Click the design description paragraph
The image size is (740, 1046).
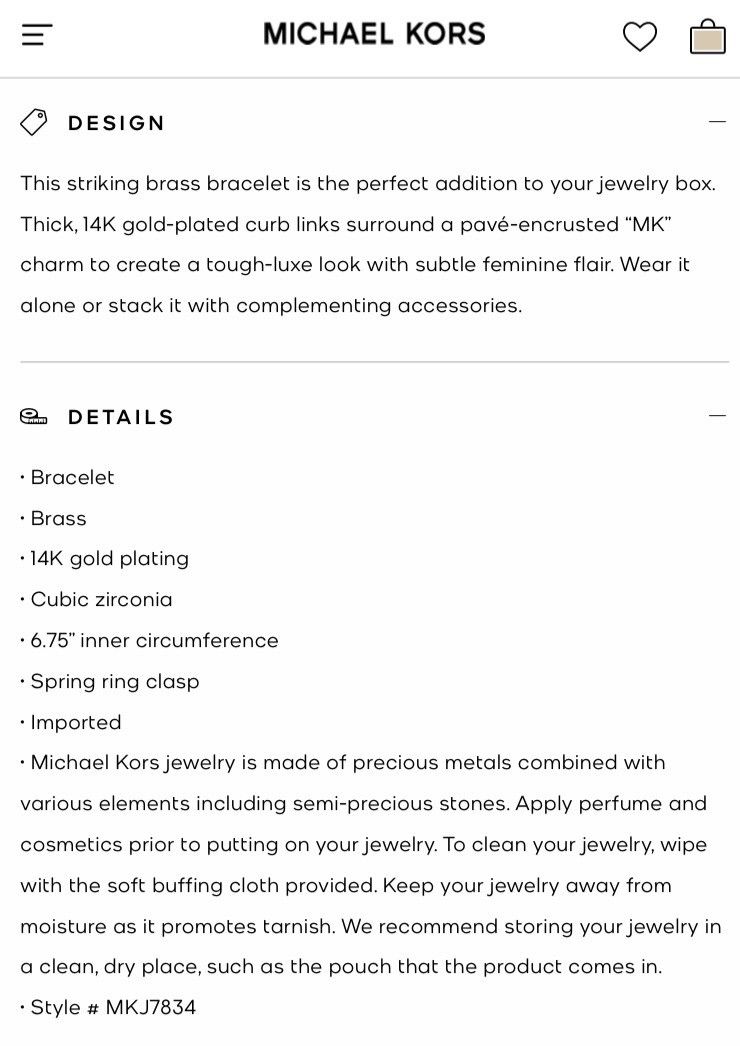coord(368,244)
